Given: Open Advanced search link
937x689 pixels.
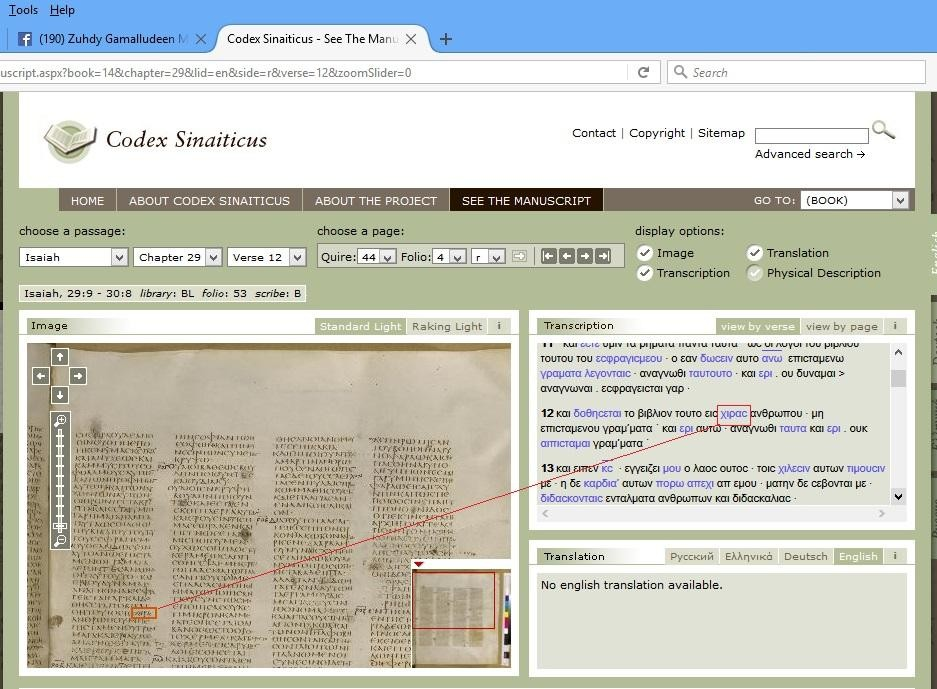Looking at the screenshot, I should 810,154.
